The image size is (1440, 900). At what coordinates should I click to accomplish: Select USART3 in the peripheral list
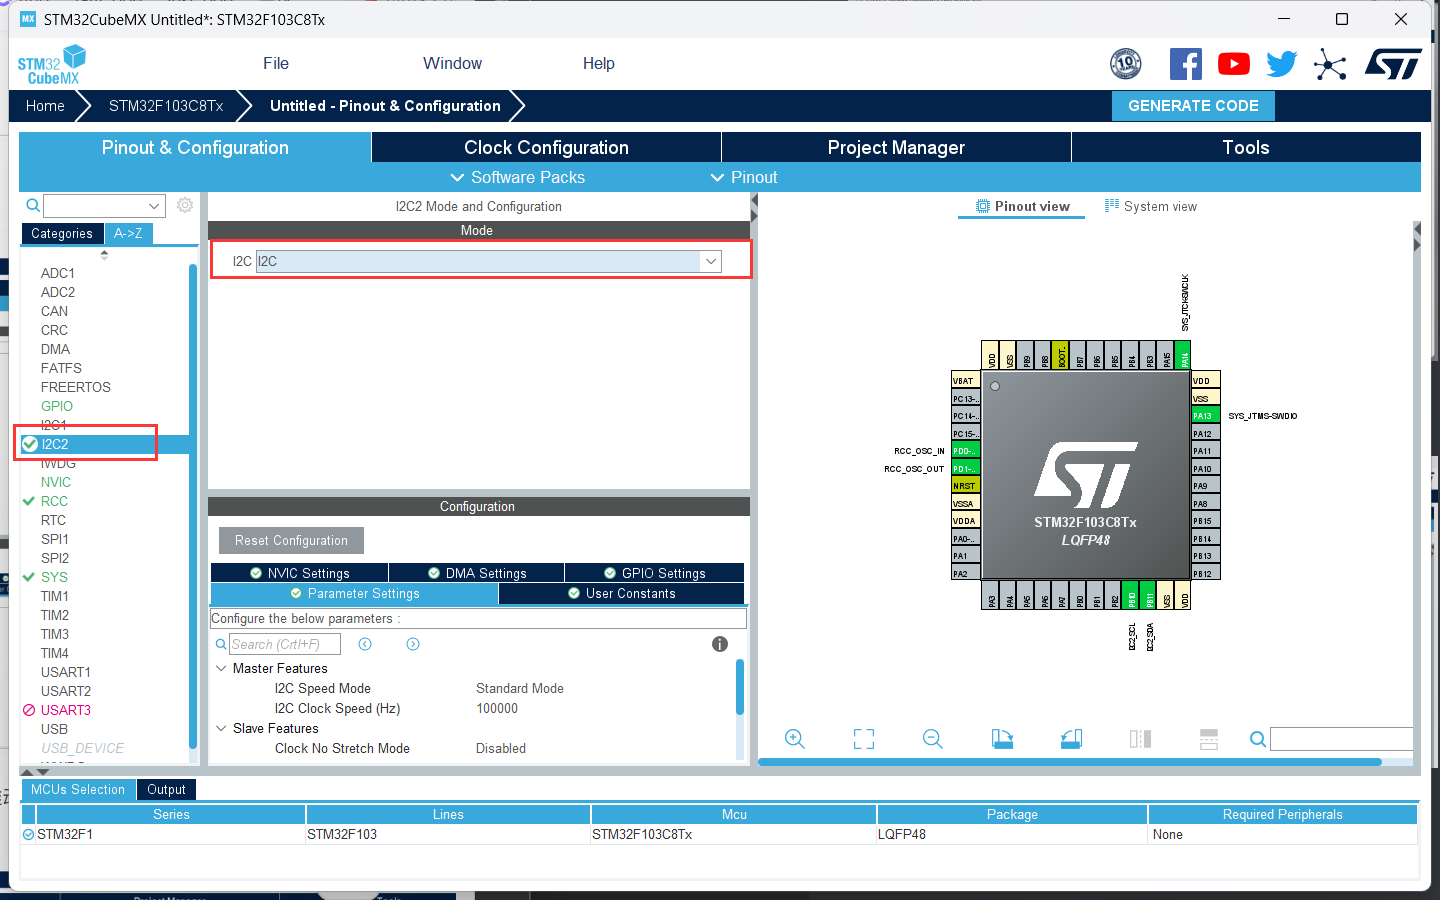coord(66,710)
